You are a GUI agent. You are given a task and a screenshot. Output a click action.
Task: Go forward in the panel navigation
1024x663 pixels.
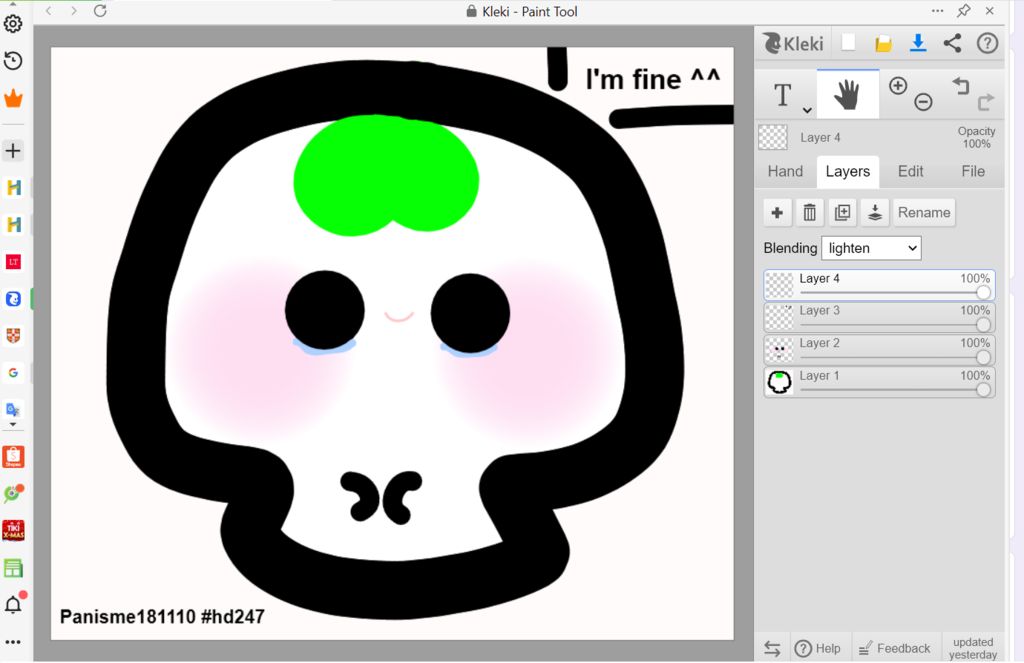coord(74,10)
